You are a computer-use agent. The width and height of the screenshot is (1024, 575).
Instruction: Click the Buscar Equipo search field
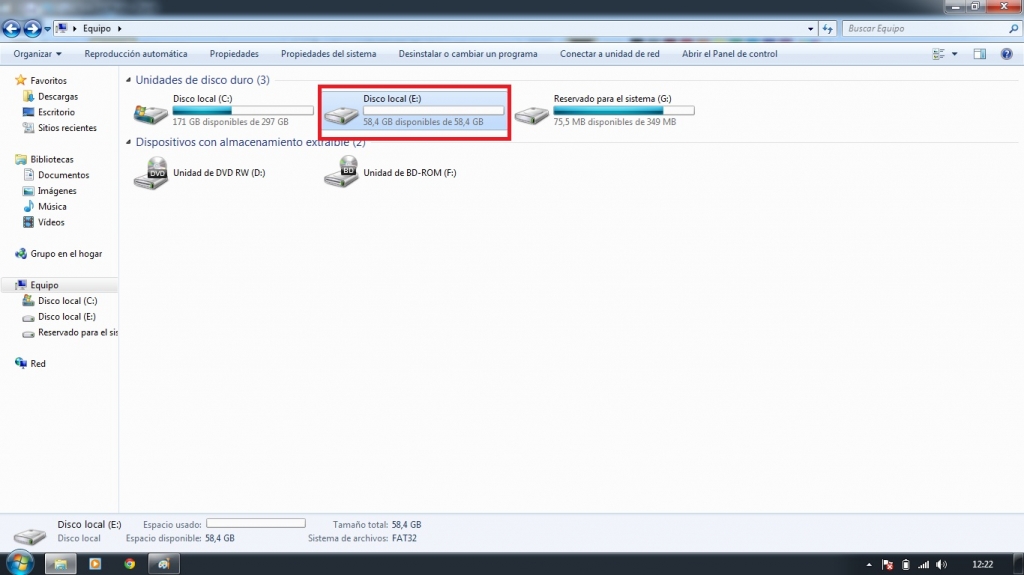point(920,29)
